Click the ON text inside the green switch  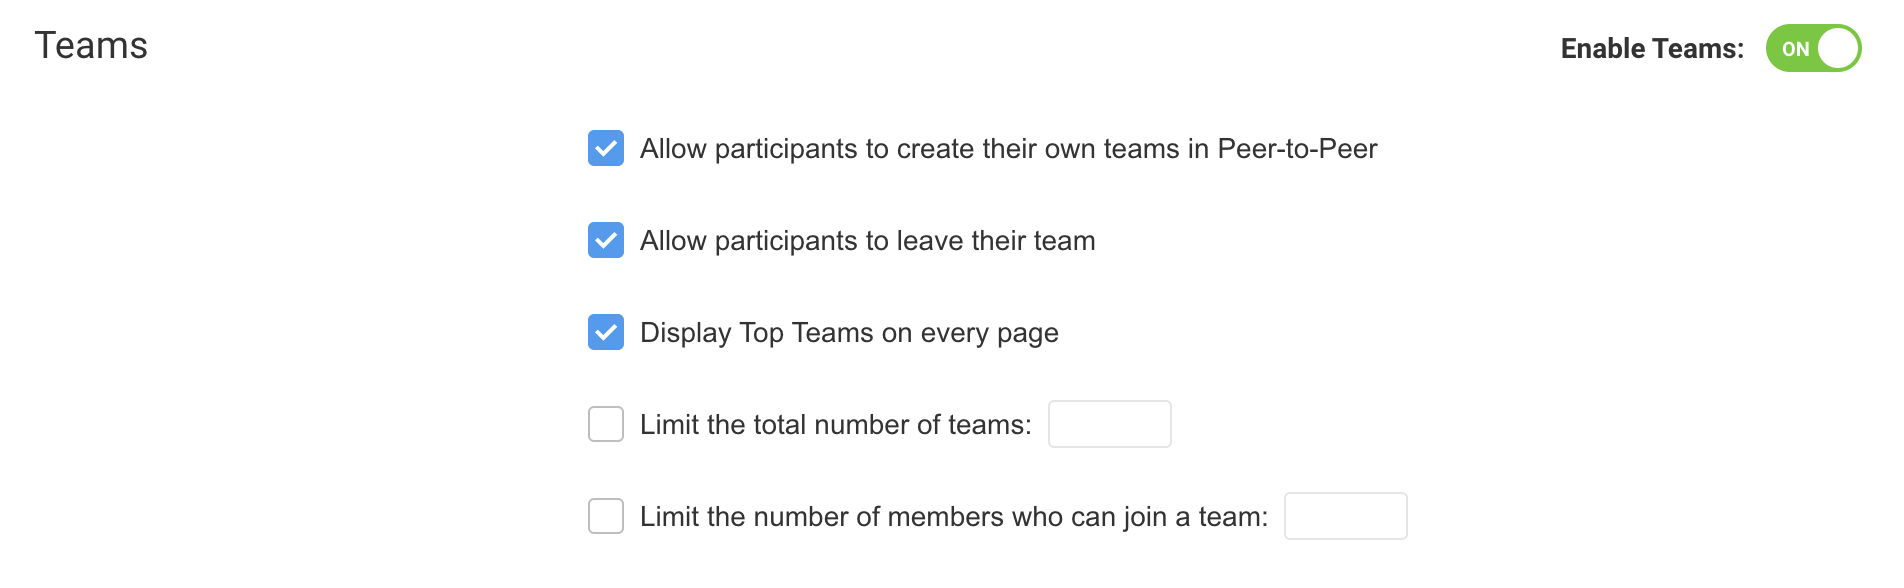[x=1795, y=49]
